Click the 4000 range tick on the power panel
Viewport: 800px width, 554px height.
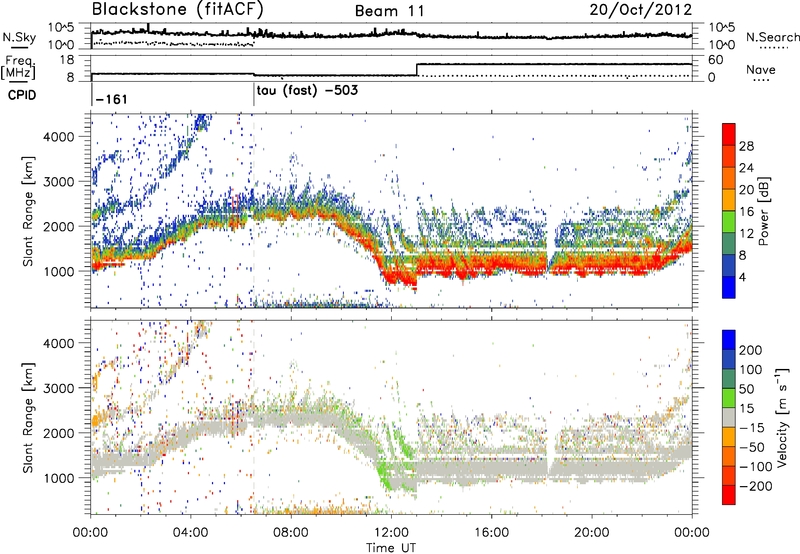[59, 136]
